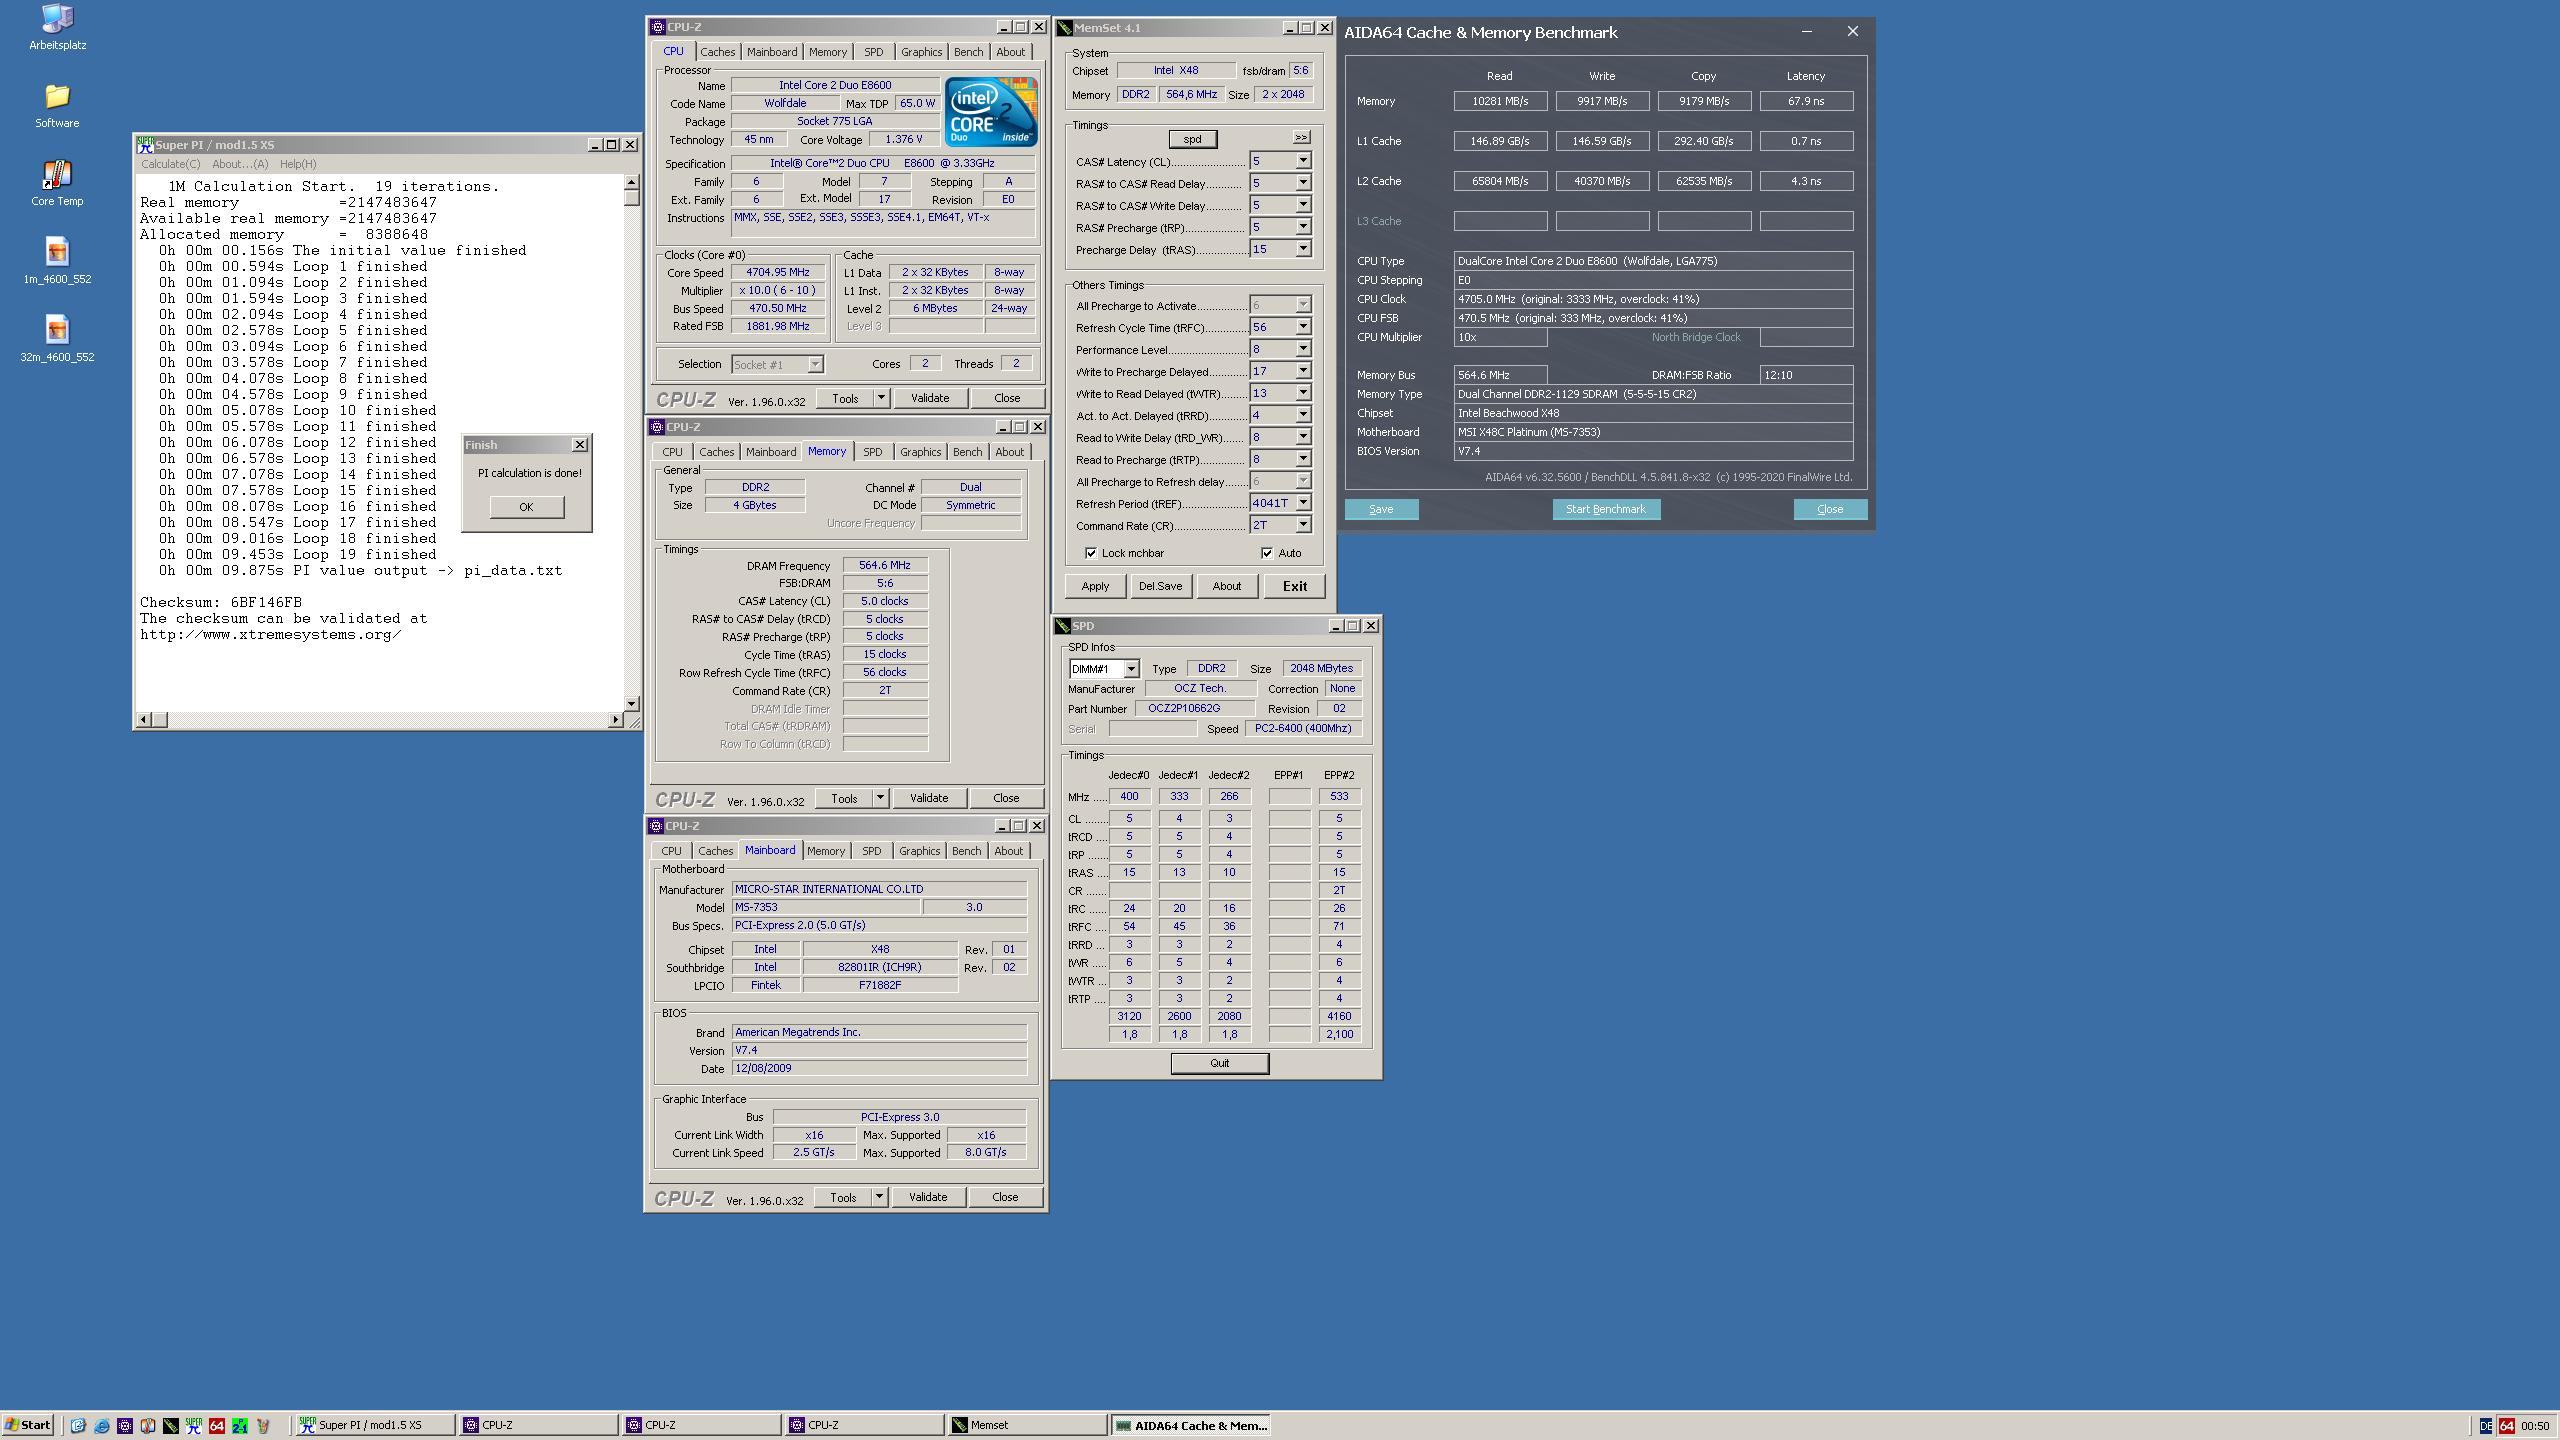The width and height of the screenshot is (2560, 1440).
Task: Click Super PI vertical scrollbar up arrow
Action: [631, 182]
